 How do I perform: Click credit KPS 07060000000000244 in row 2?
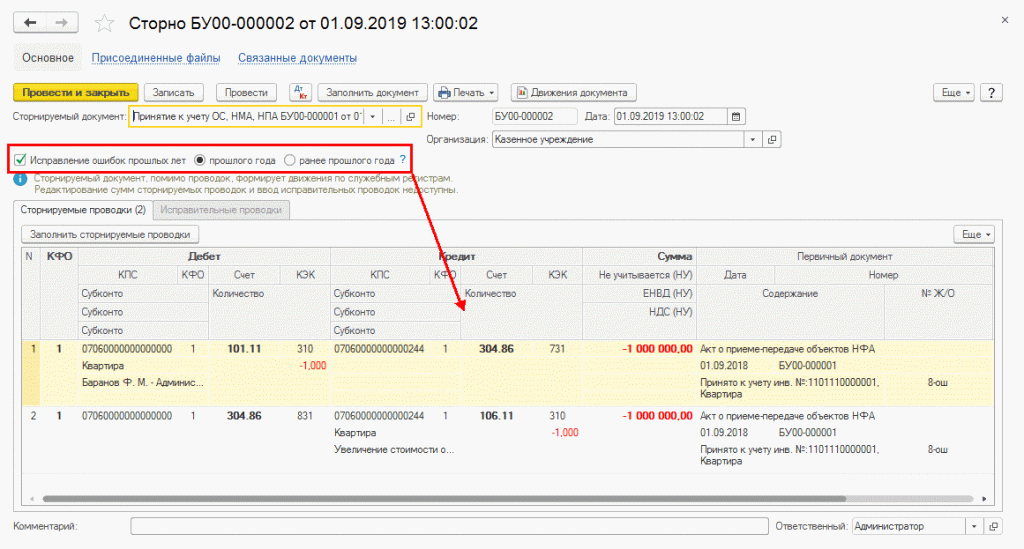click(x=379, y=416)
